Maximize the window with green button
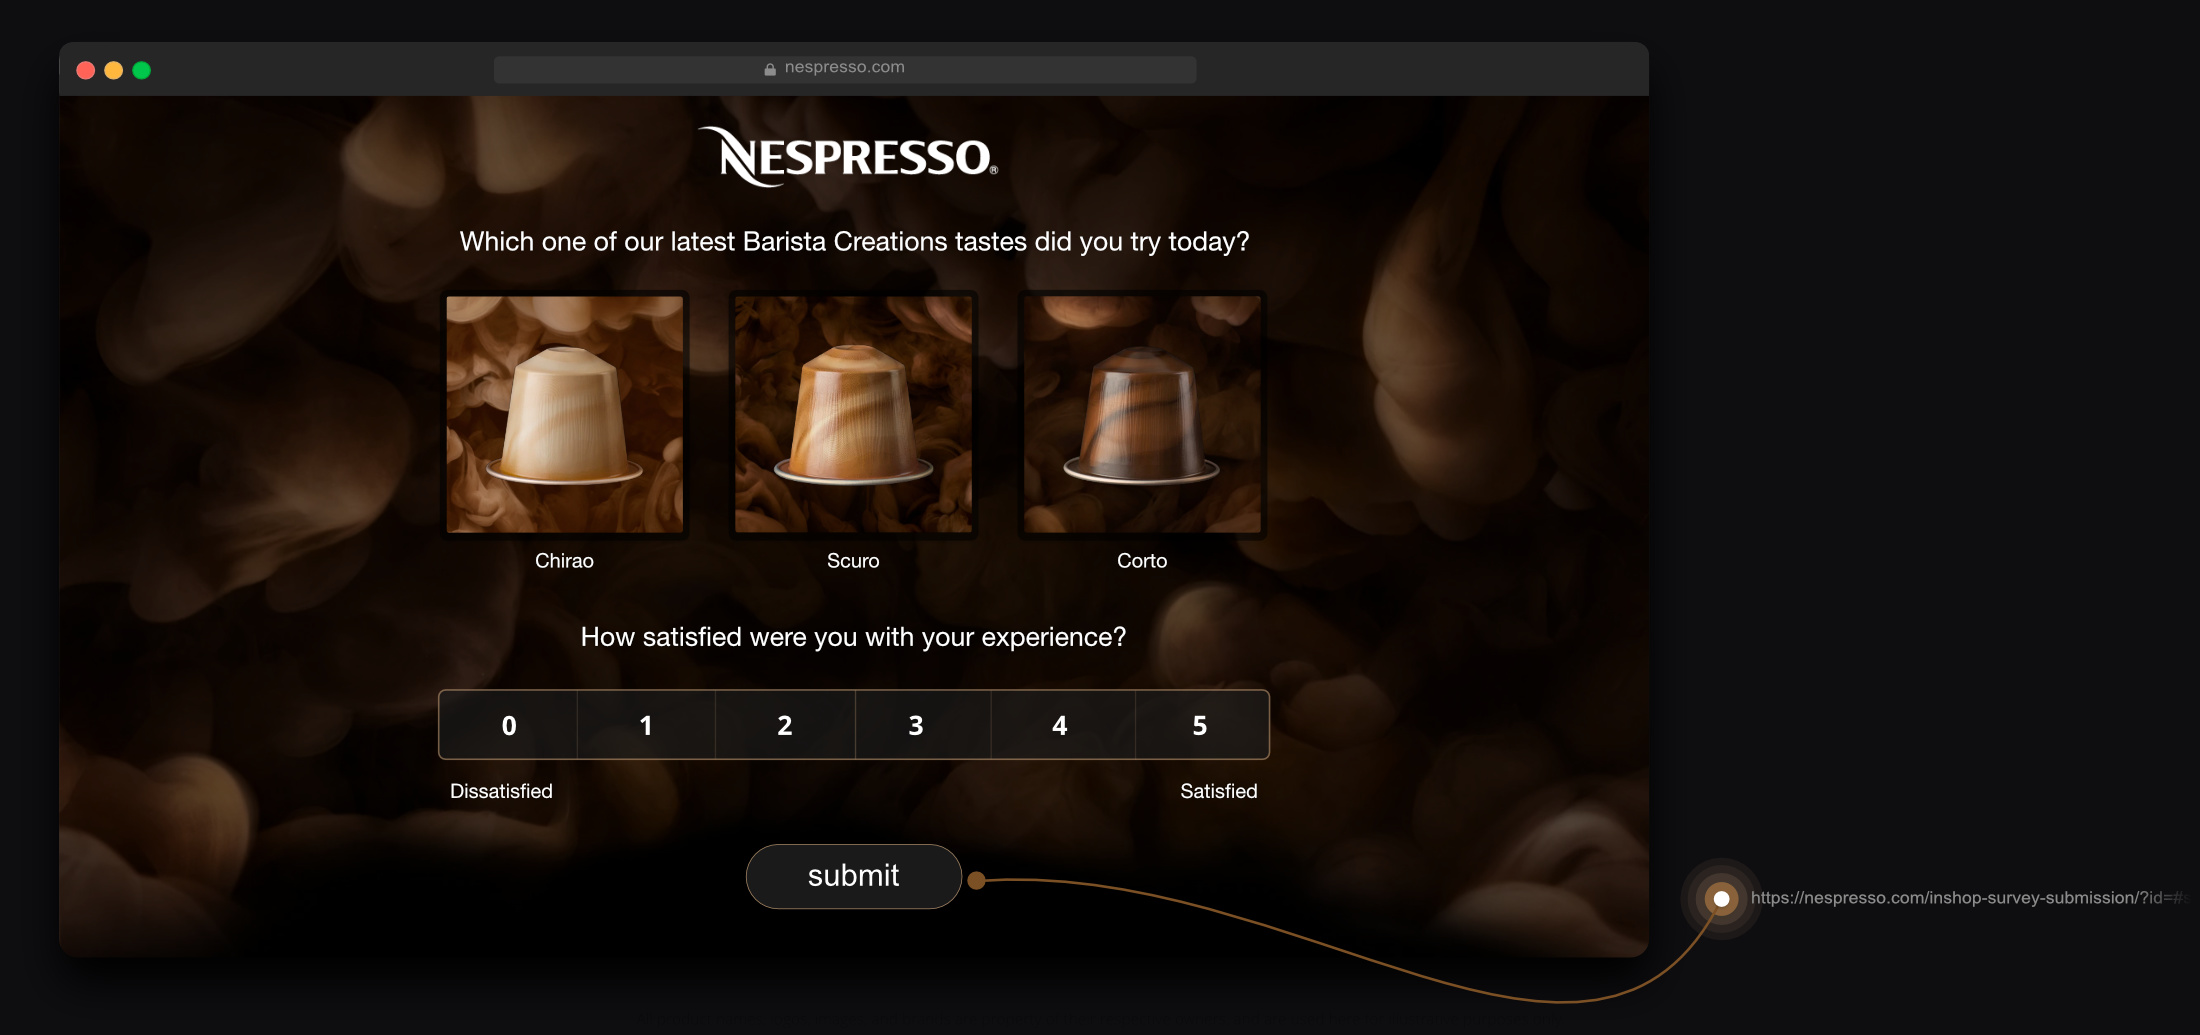 (142, 70)
